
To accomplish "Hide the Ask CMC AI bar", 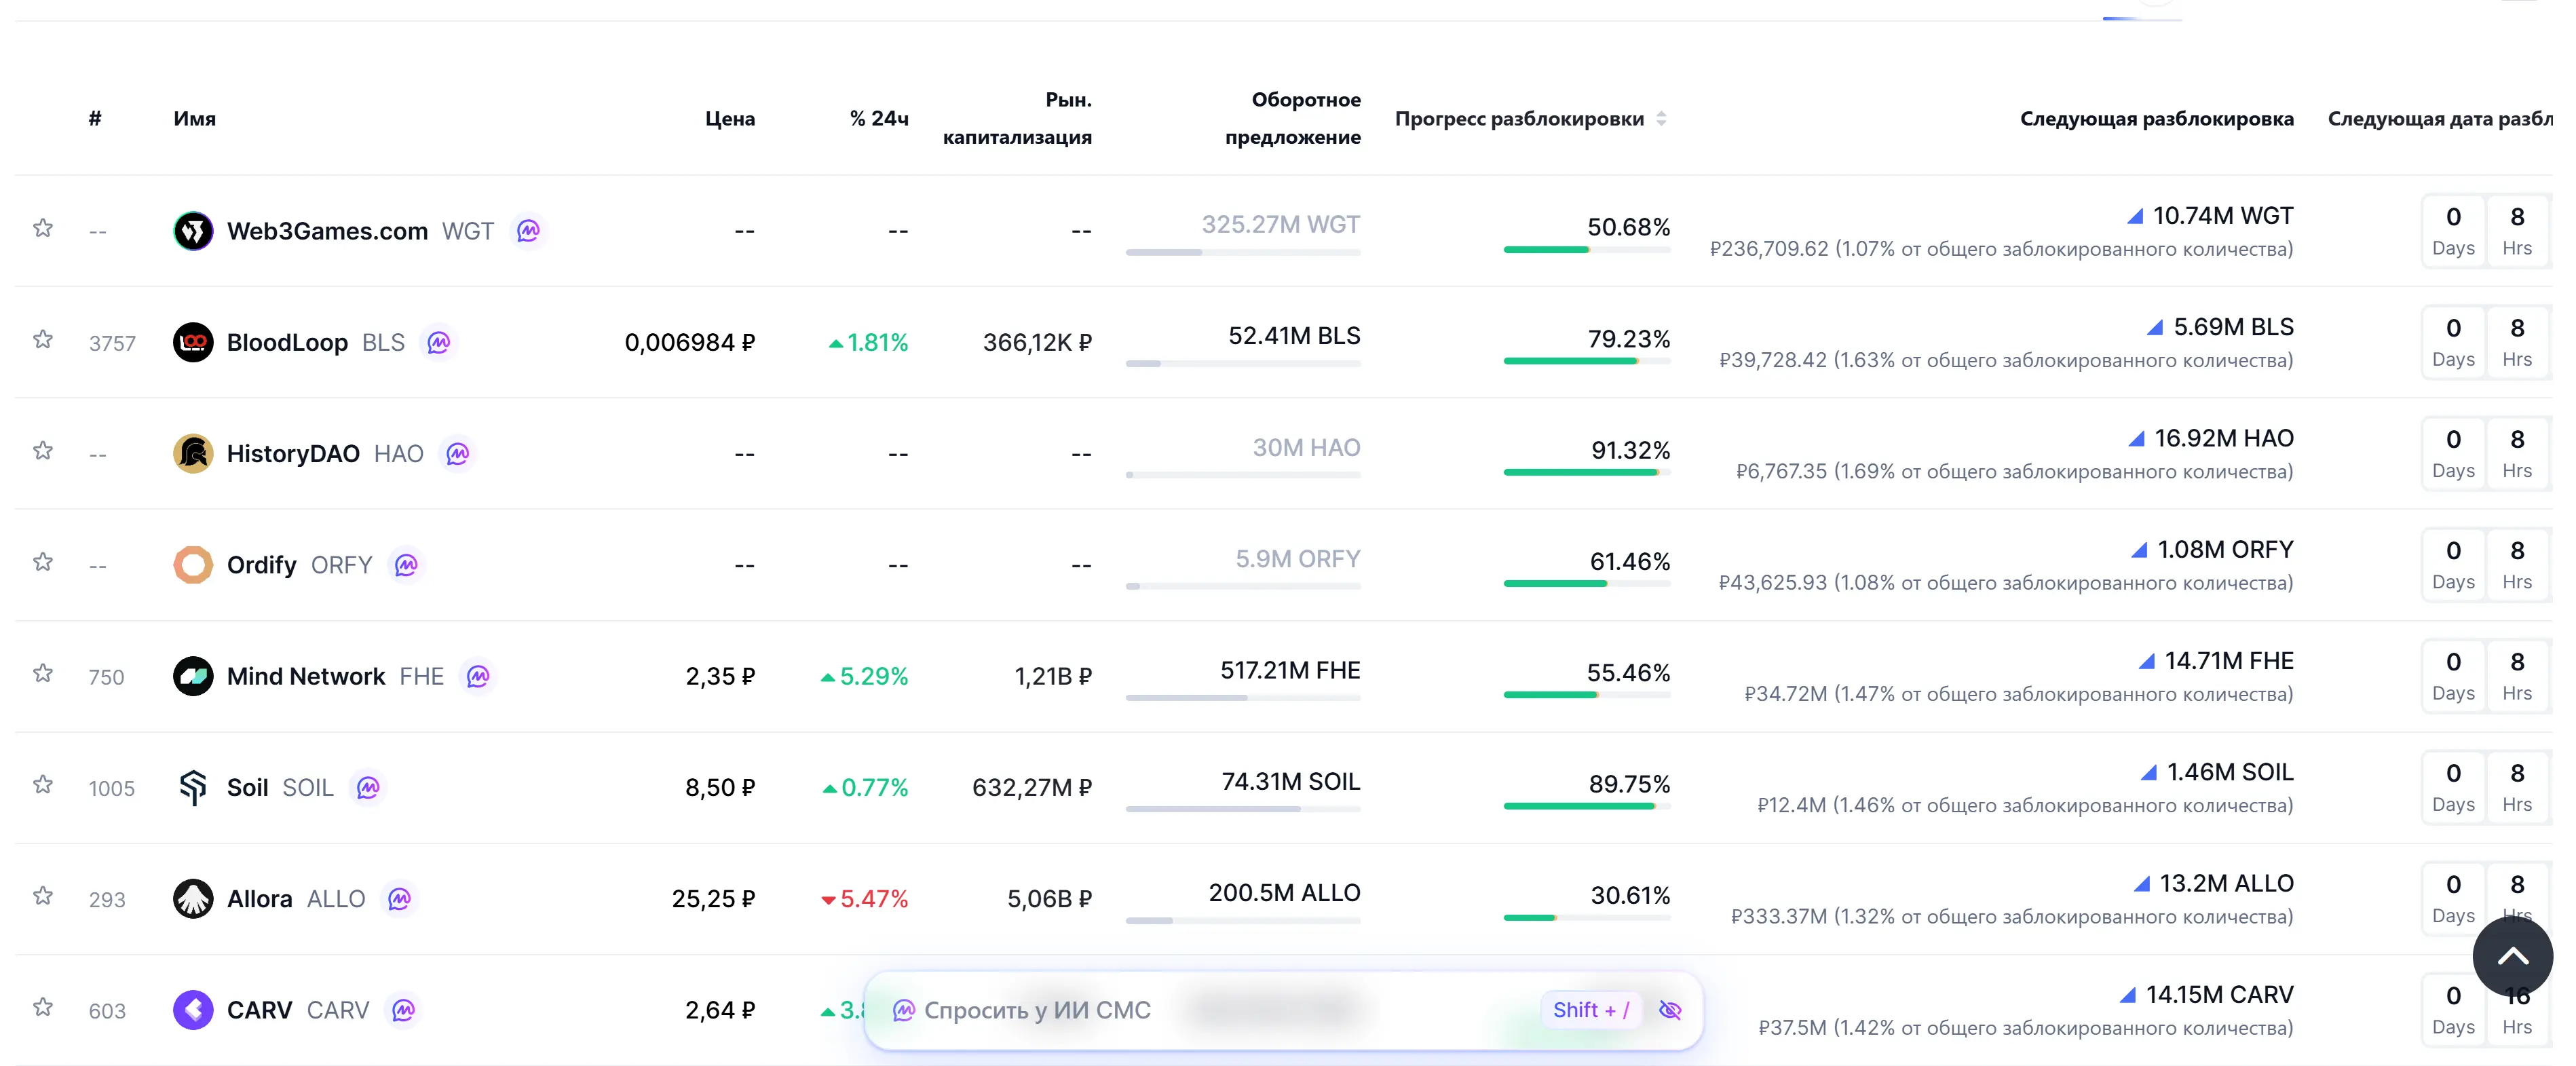I will 1670,1010.
